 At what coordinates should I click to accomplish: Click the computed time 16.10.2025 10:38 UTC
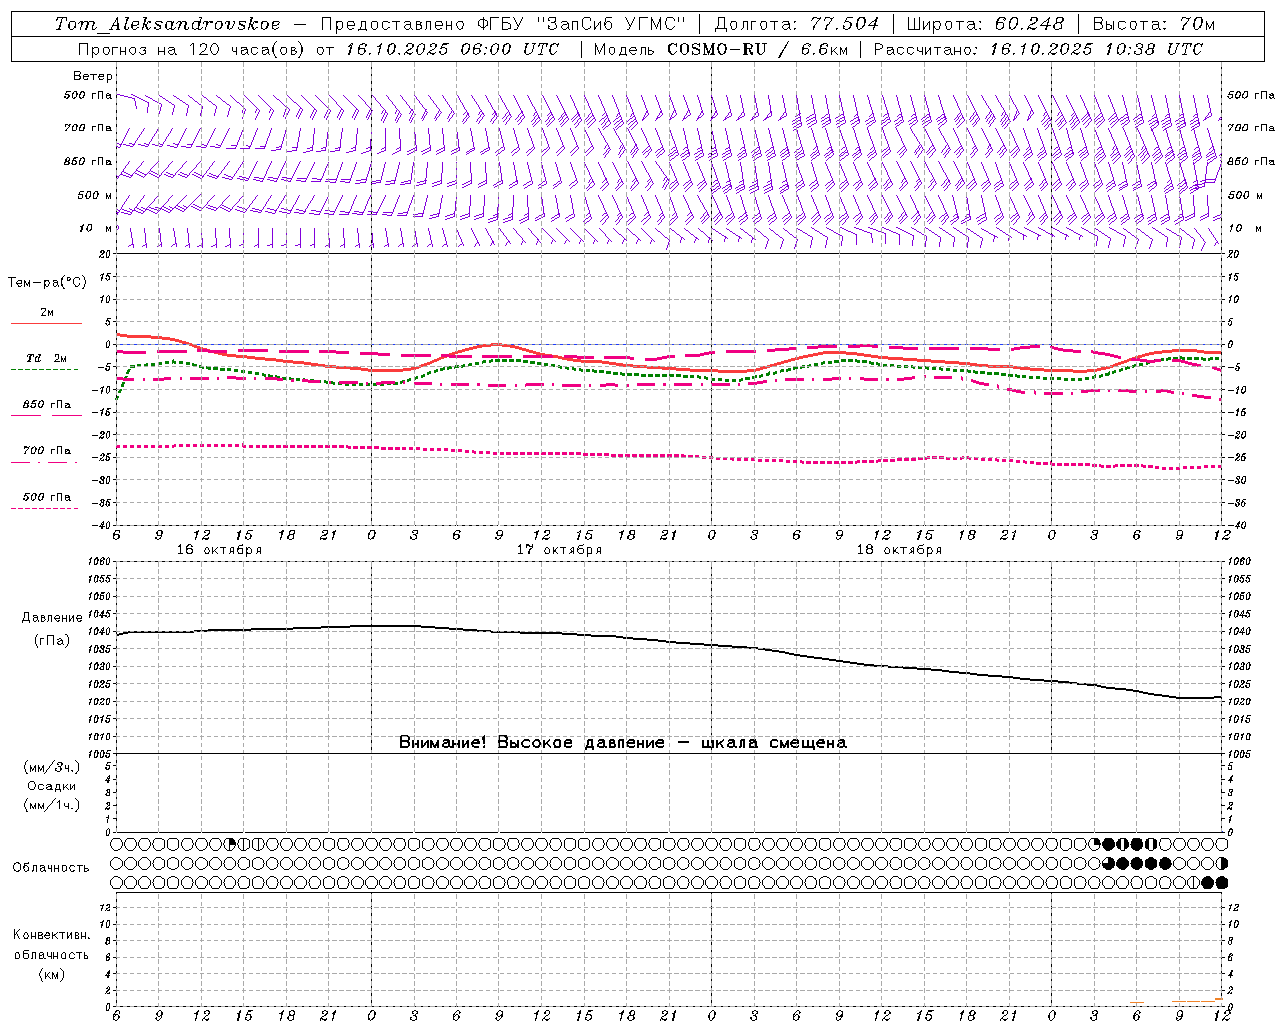coord(1096,49)
